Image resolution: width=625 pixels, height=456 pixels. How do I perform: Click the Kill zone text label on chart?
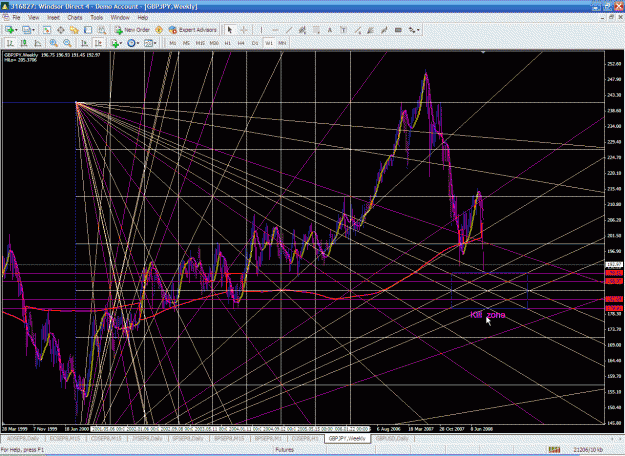[x=487, y=315]
